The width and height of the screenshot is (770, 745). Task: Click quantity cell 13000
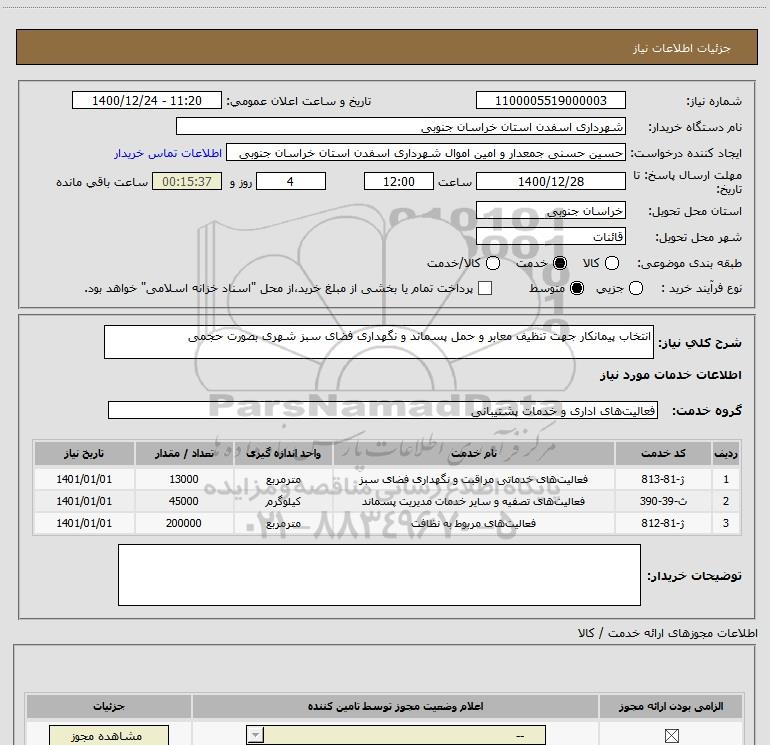point(184,479)
